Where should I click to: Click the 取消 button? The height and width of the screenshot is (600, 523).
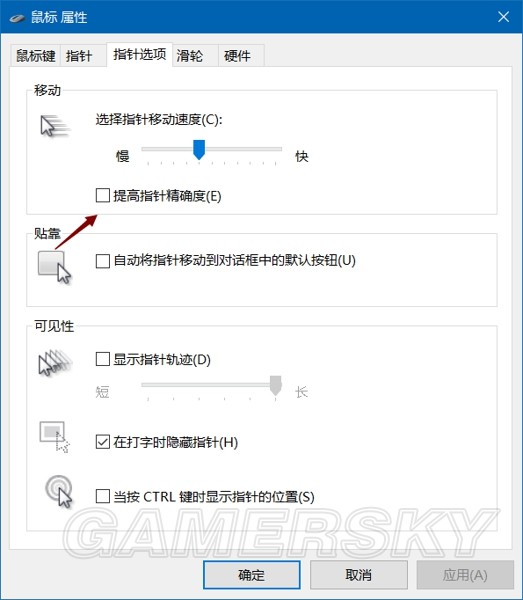tap(358, 575)
